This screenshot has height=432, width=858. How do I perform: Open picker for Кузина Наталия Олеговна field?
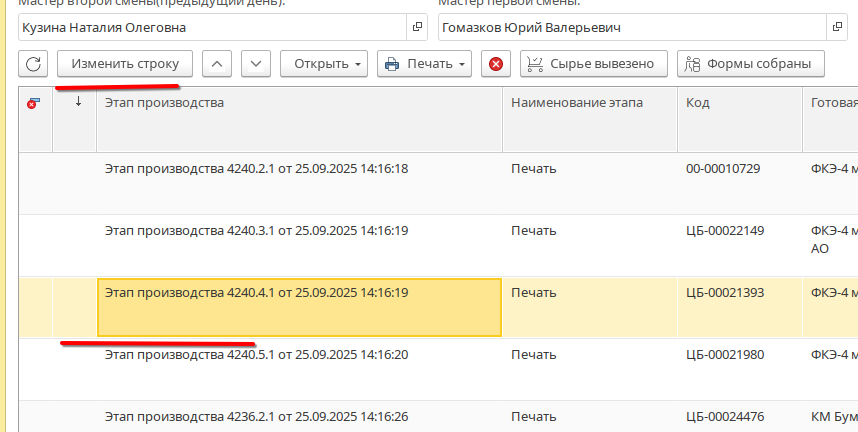click(x=417, y=28)
